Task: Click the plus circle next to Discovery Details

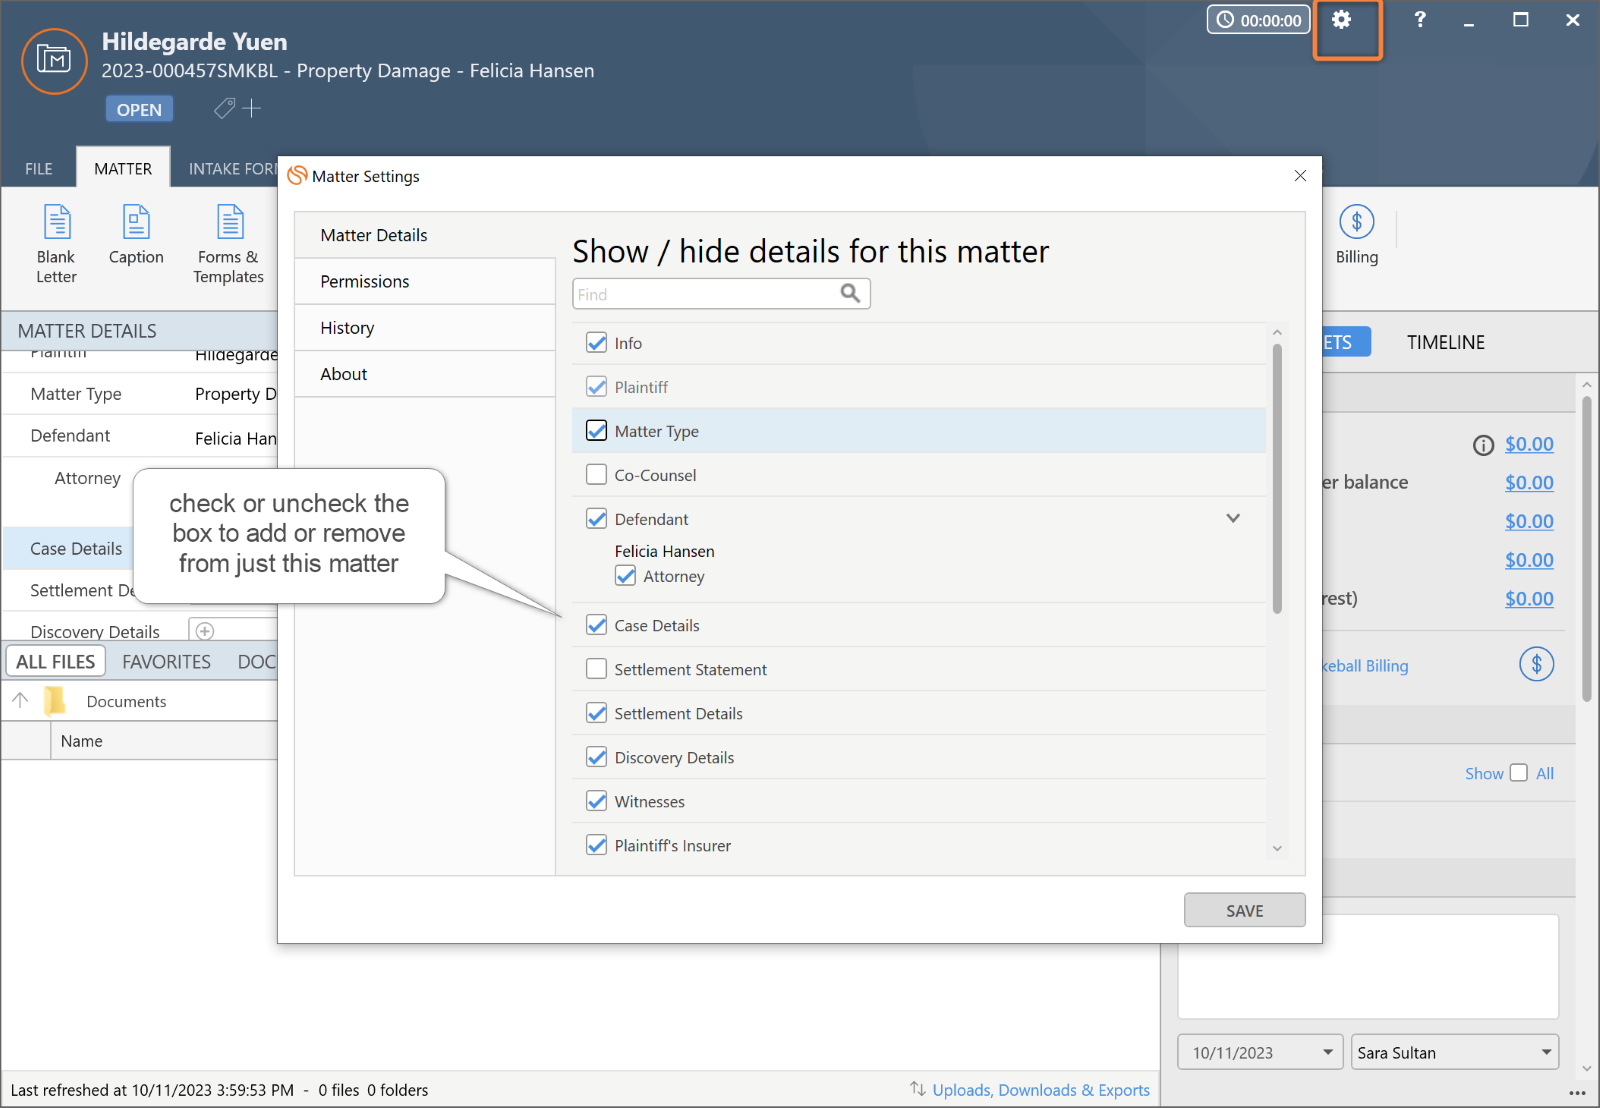Action: [x=205, y=631]
